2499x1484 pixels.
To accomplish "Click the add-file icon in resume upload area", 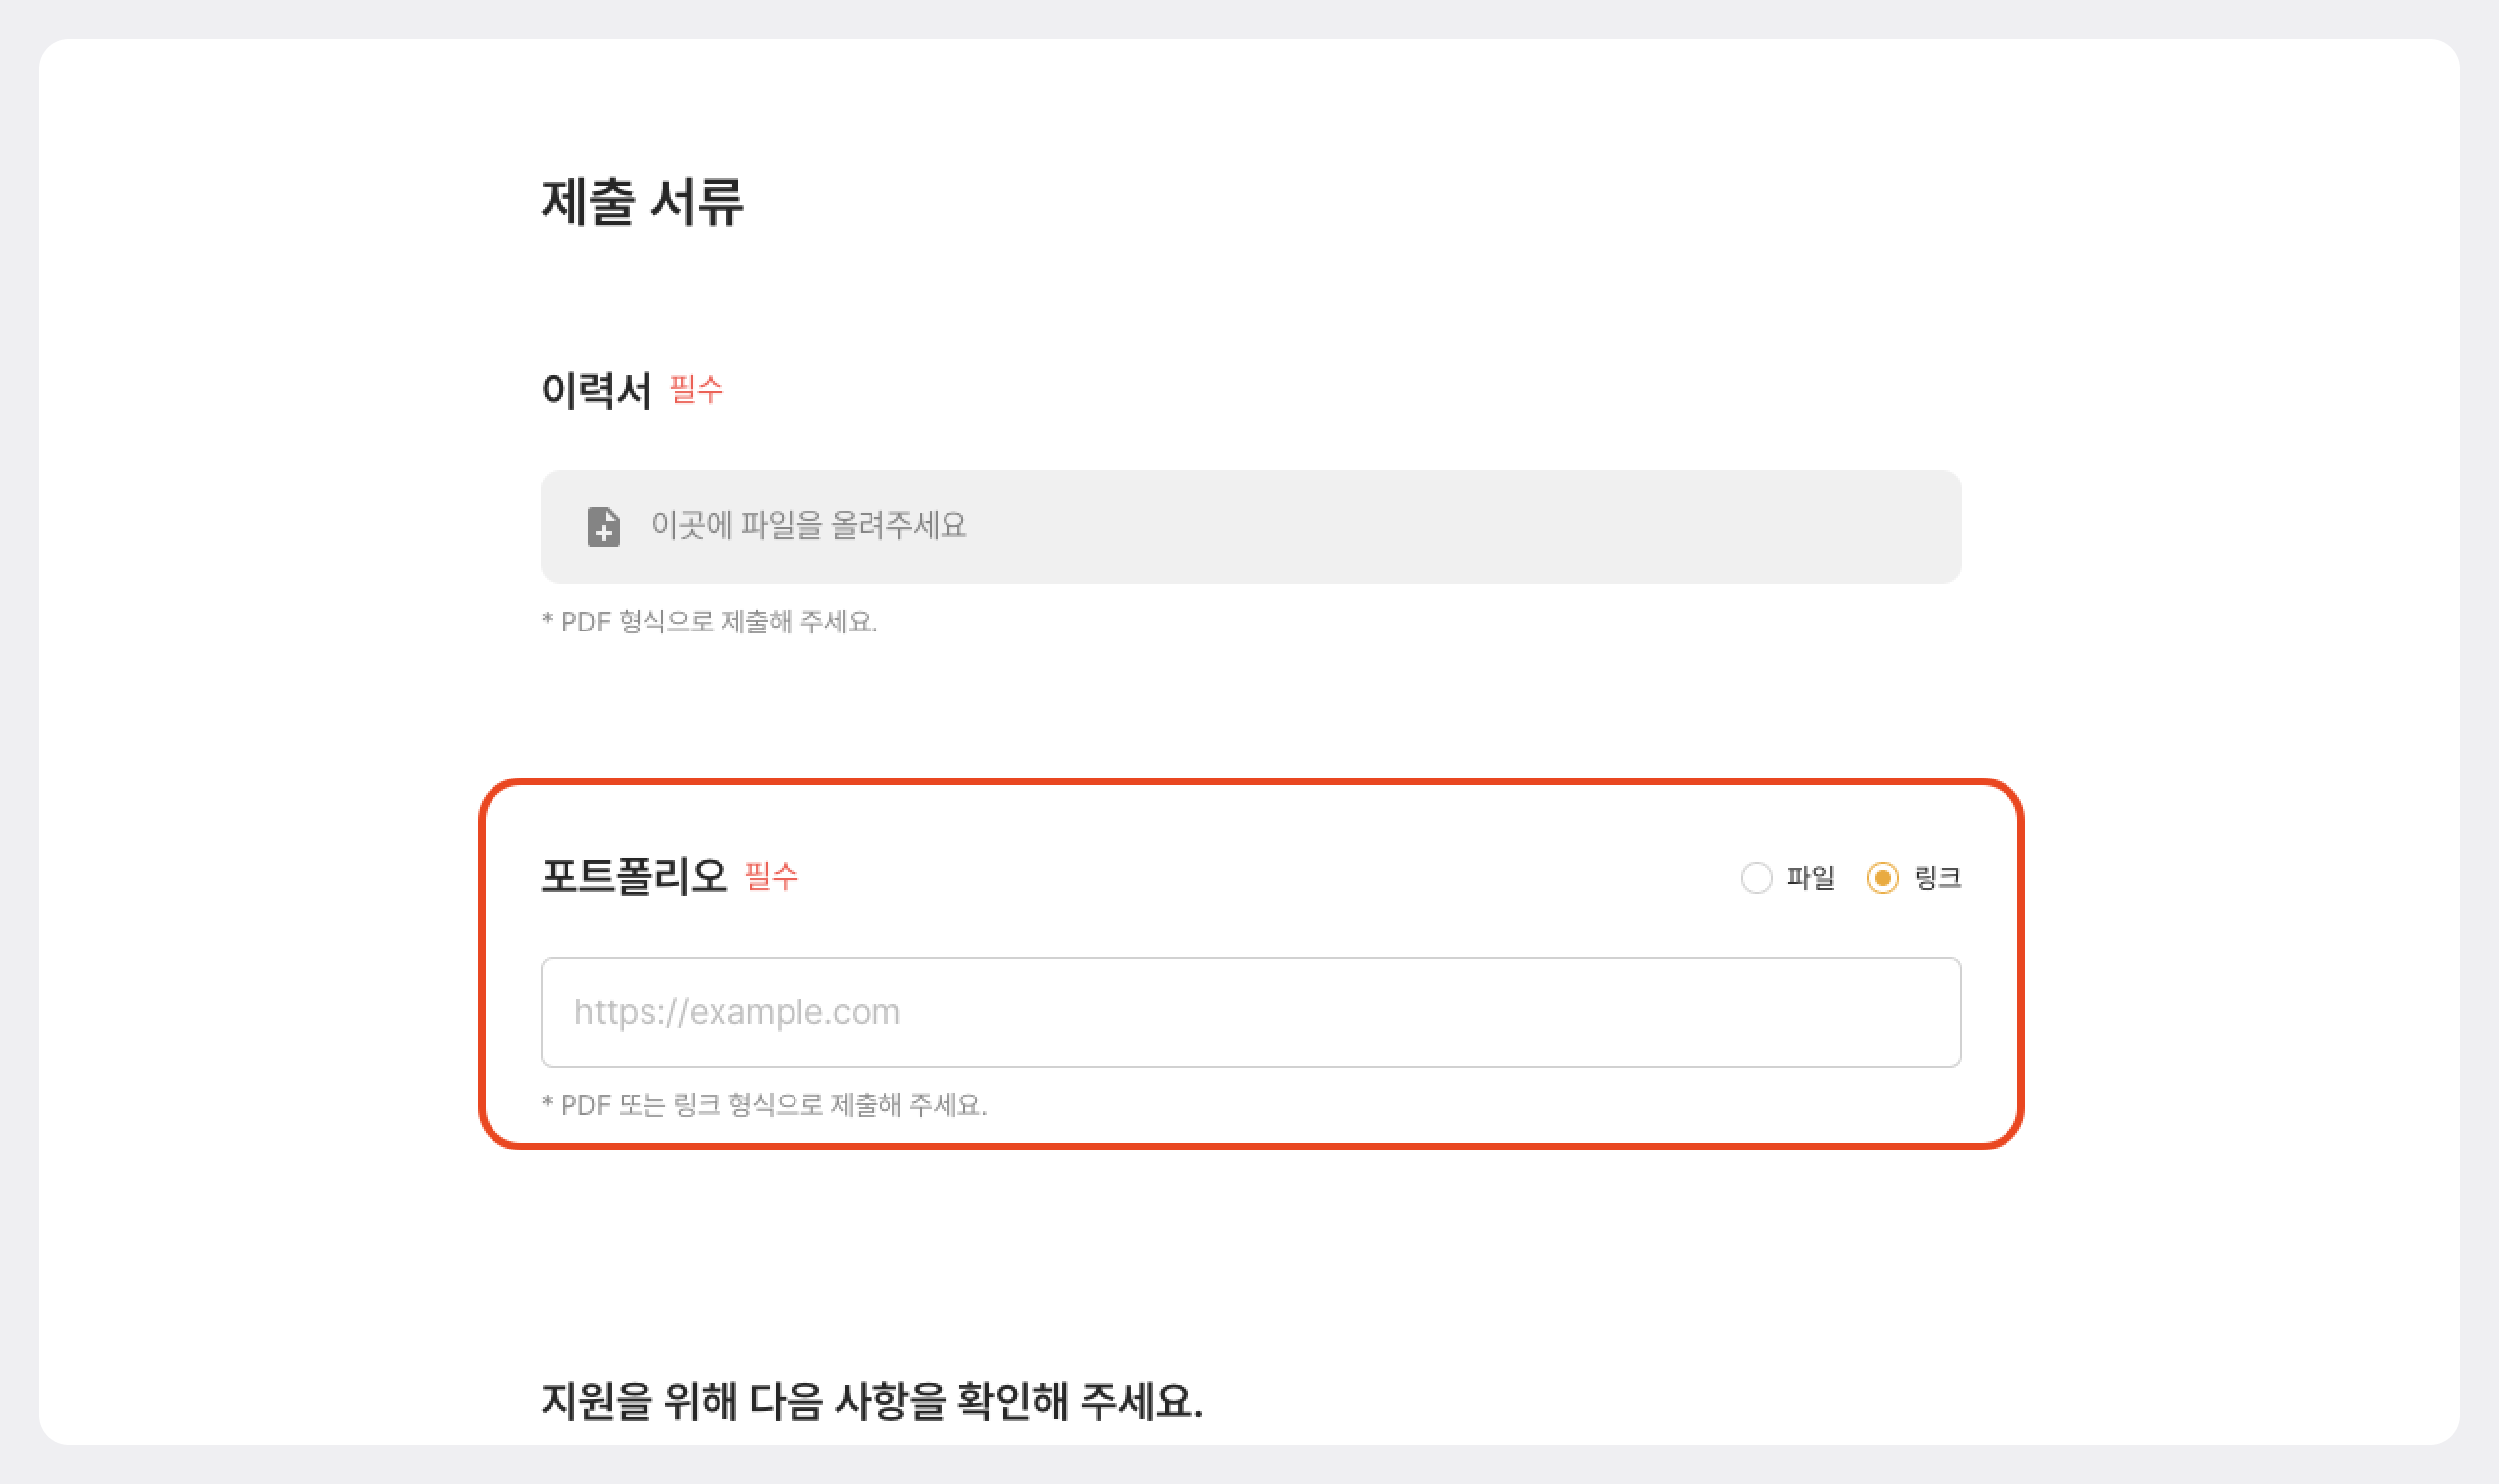I will (x=603, y=527).
